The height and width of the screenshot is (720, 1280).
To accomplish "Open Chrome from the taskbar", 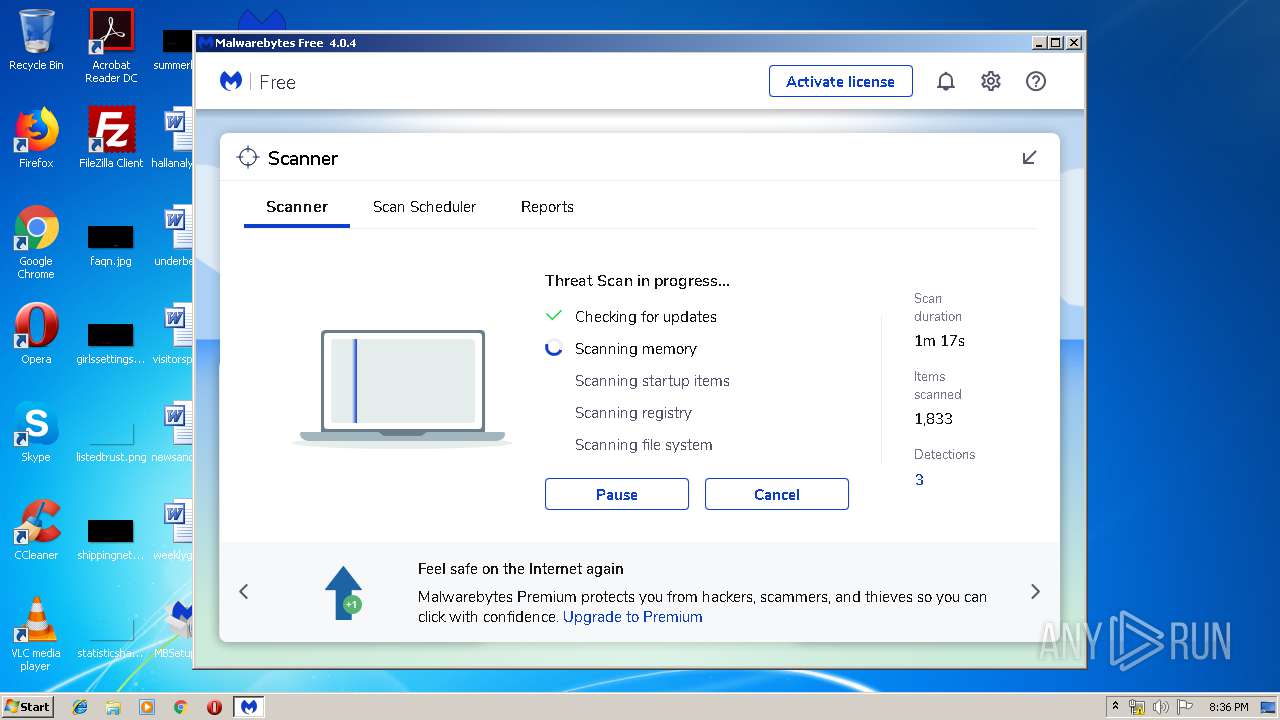I will pyautogui.click(x=181, y=707).
